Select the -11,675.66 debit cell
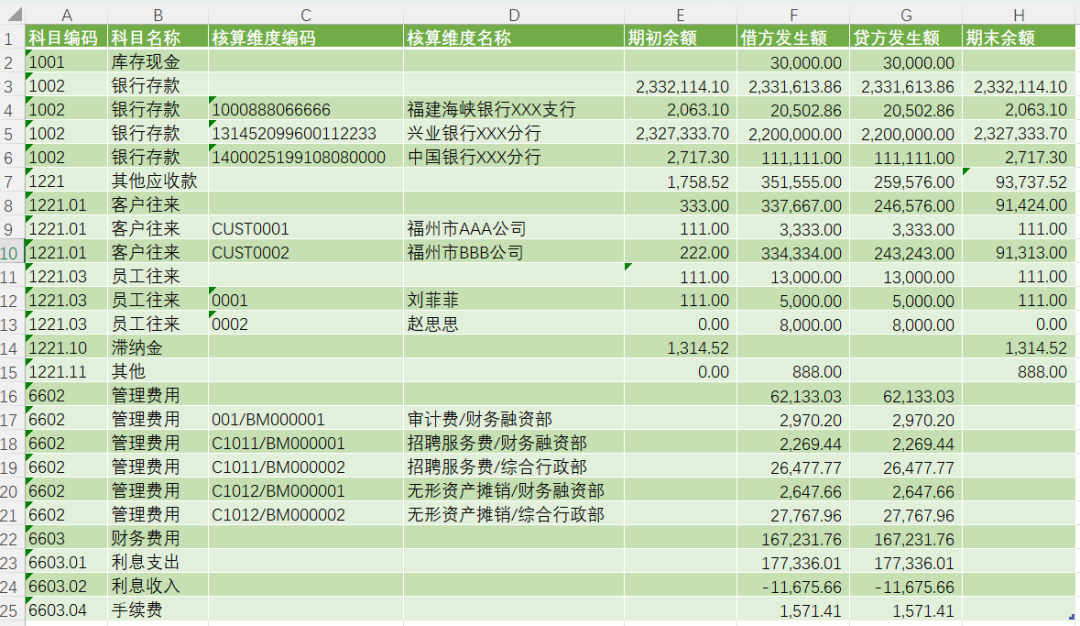Screen dimensions: 1080x626 (793, 586)
